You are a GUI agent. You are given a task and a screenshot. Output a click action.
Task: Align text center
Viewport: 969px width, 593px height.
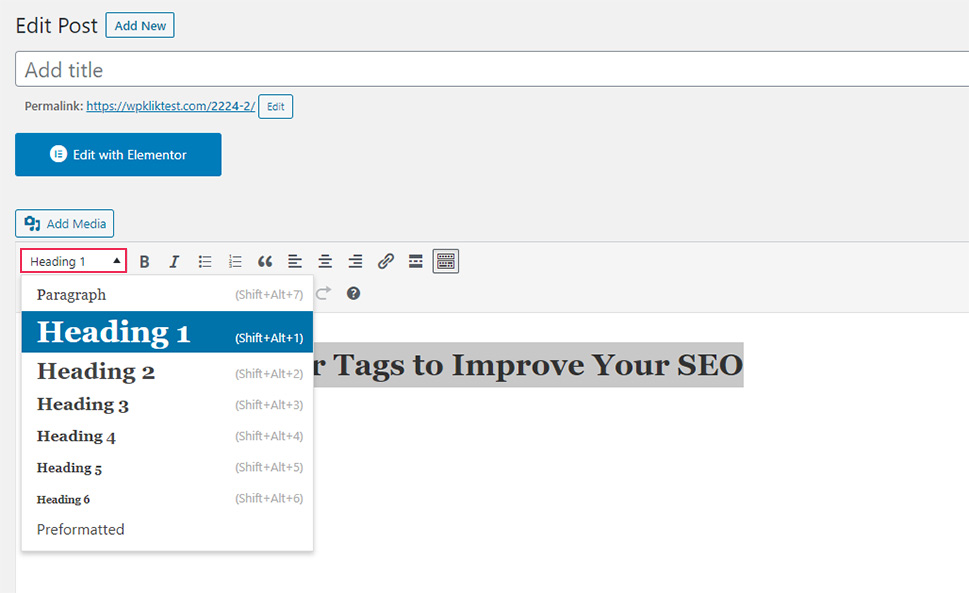pos(325,261)
